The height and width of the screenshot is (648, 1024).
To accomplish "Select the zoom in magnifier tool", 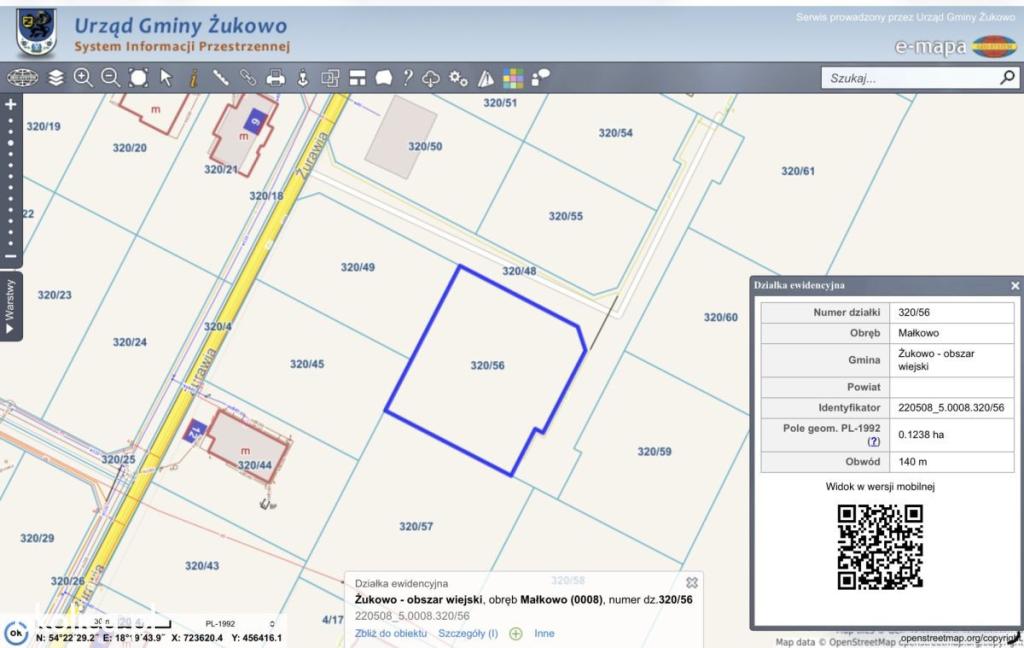I will click(x=83, y=78).
